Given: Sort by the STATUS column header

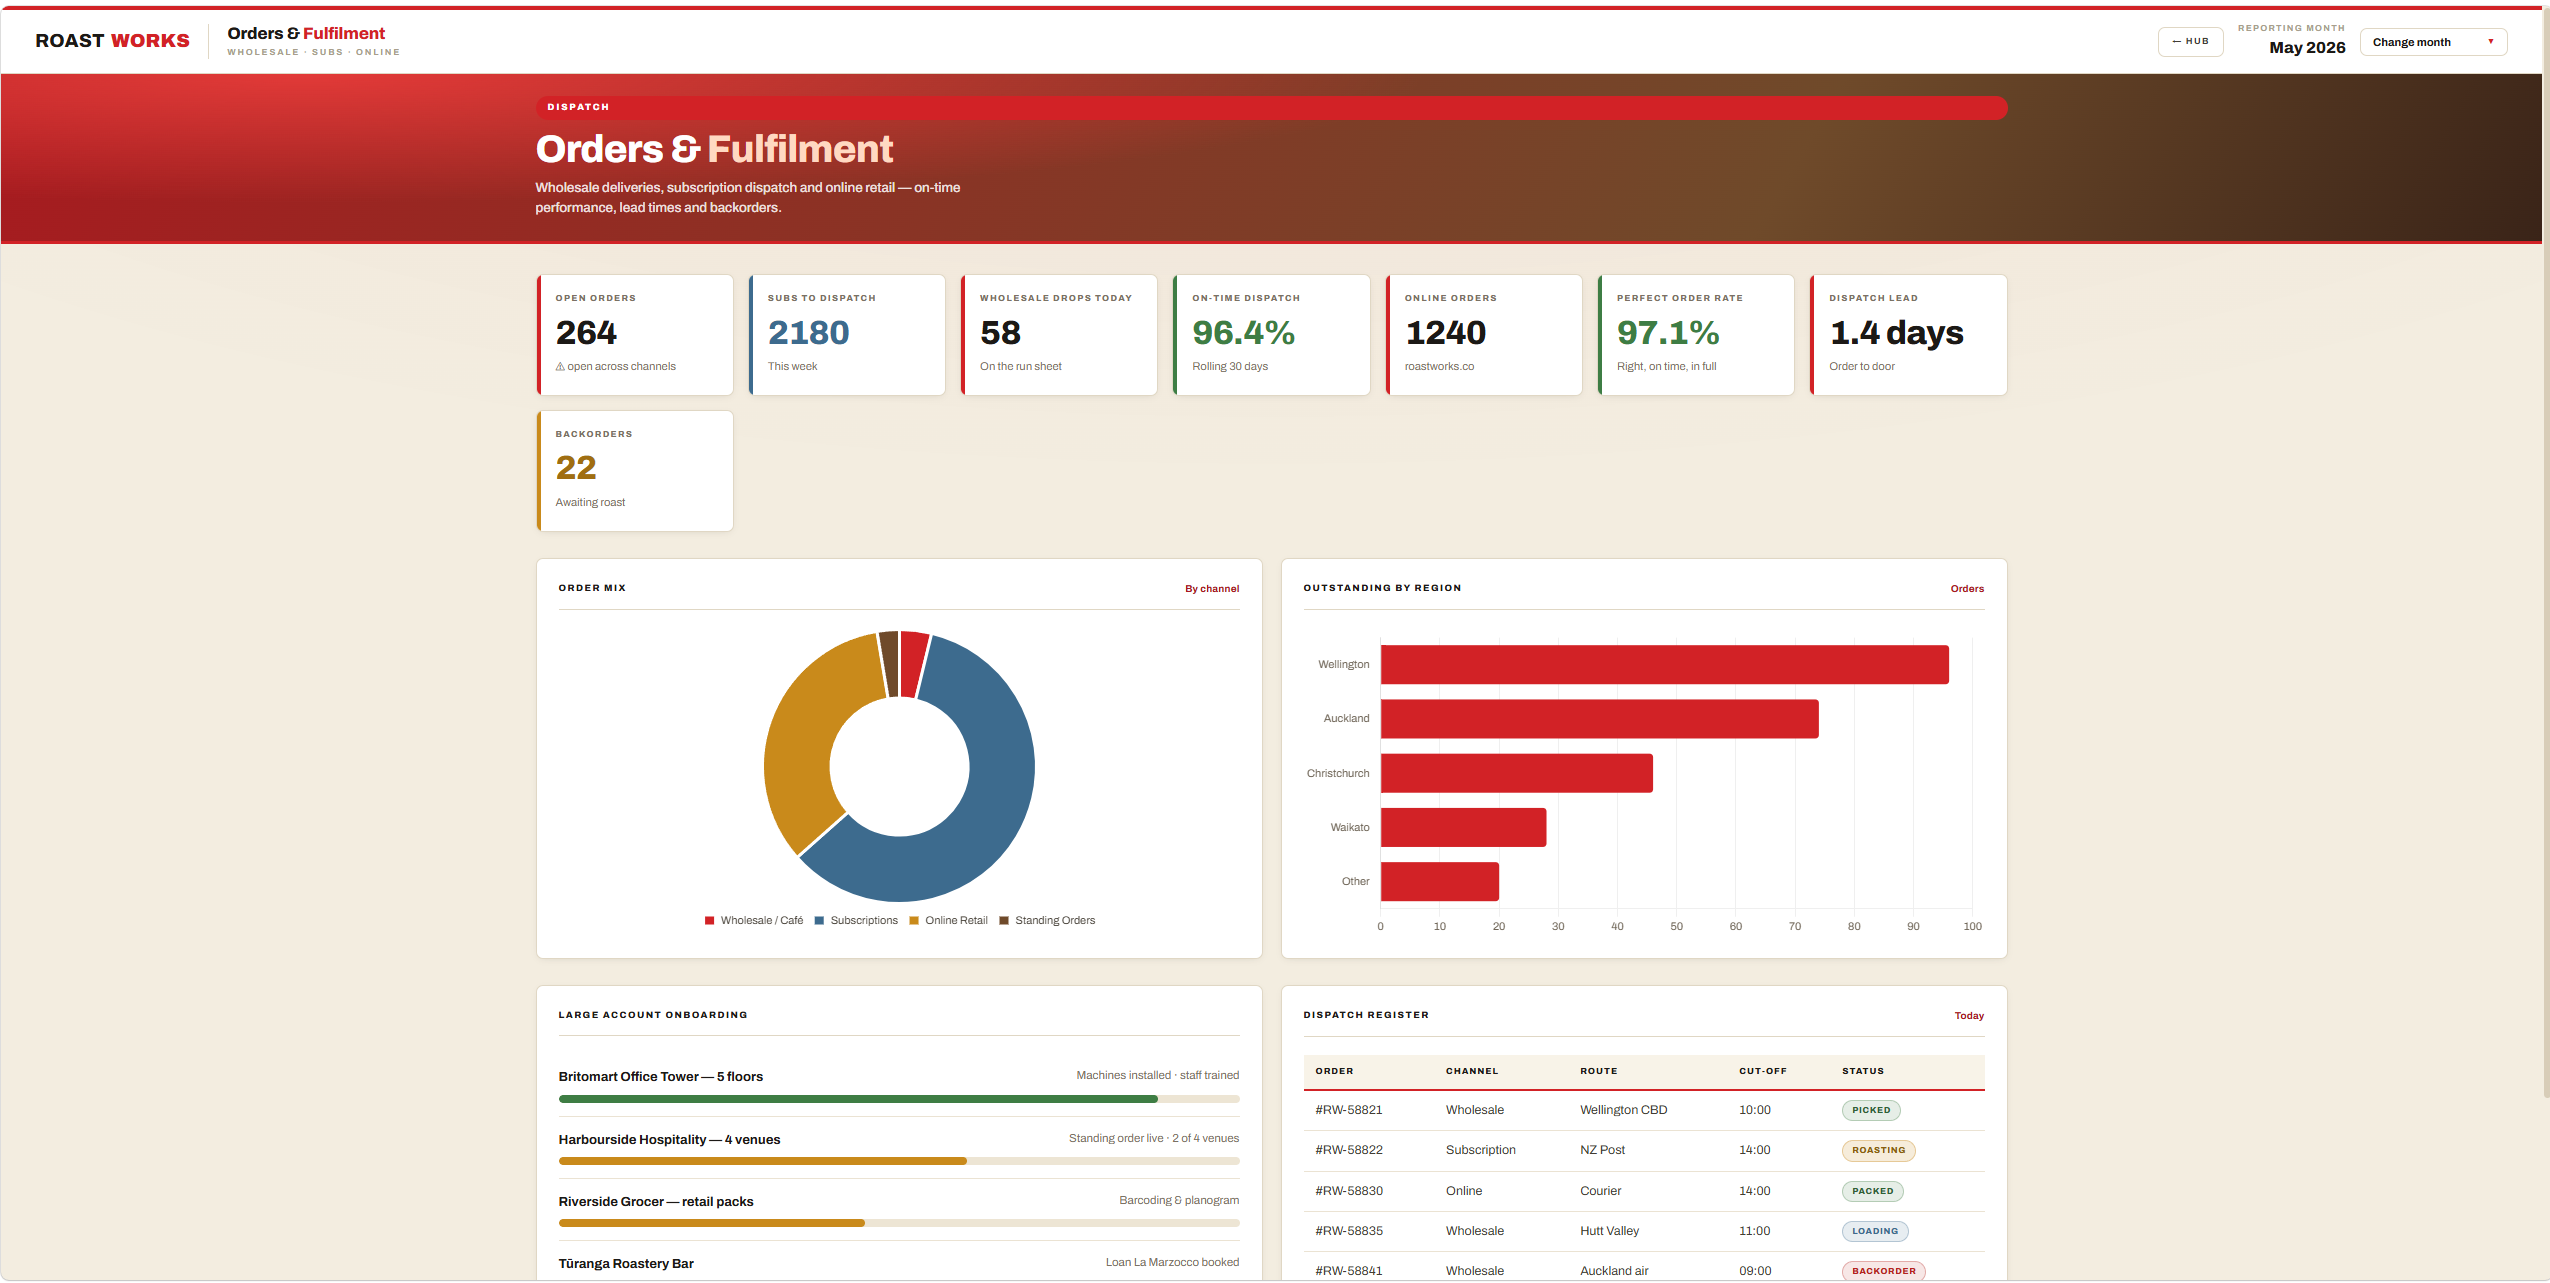Looking at the screenshot, I should tap(1862, 1071).
